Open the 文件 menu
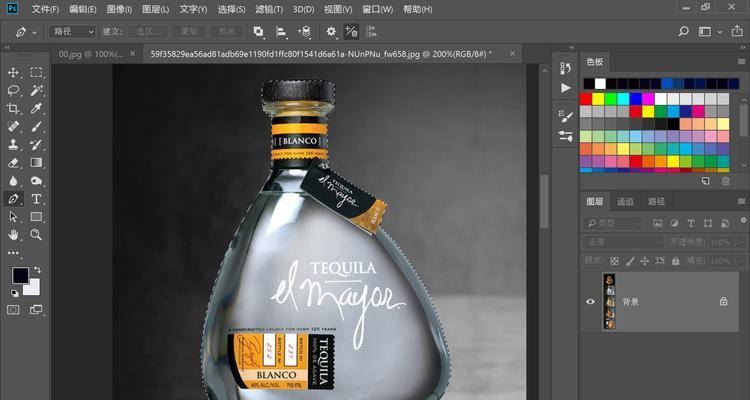 point(45,9)
